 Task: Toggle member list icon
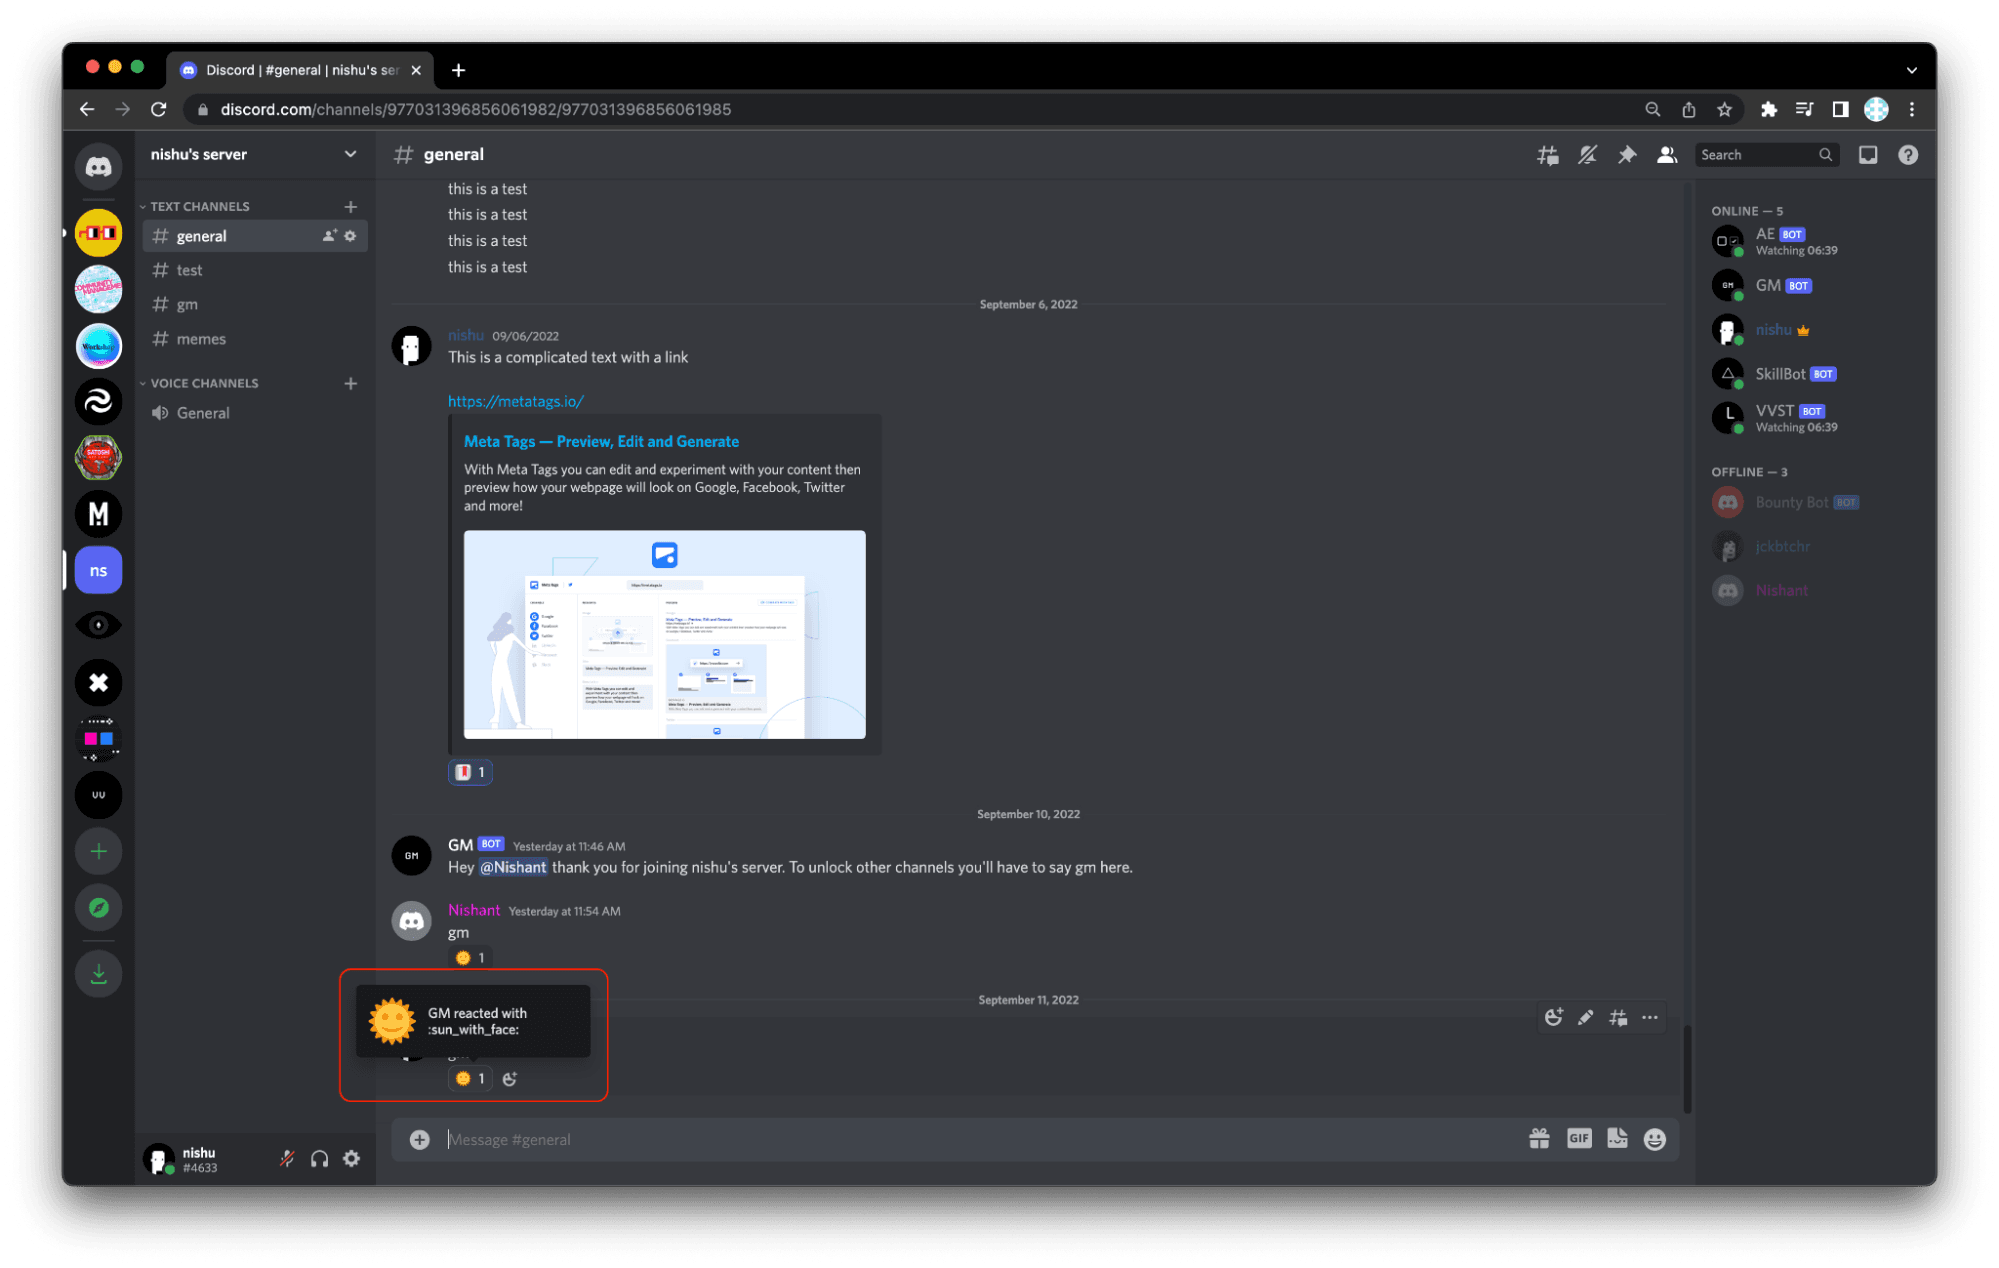(1666, 155)
